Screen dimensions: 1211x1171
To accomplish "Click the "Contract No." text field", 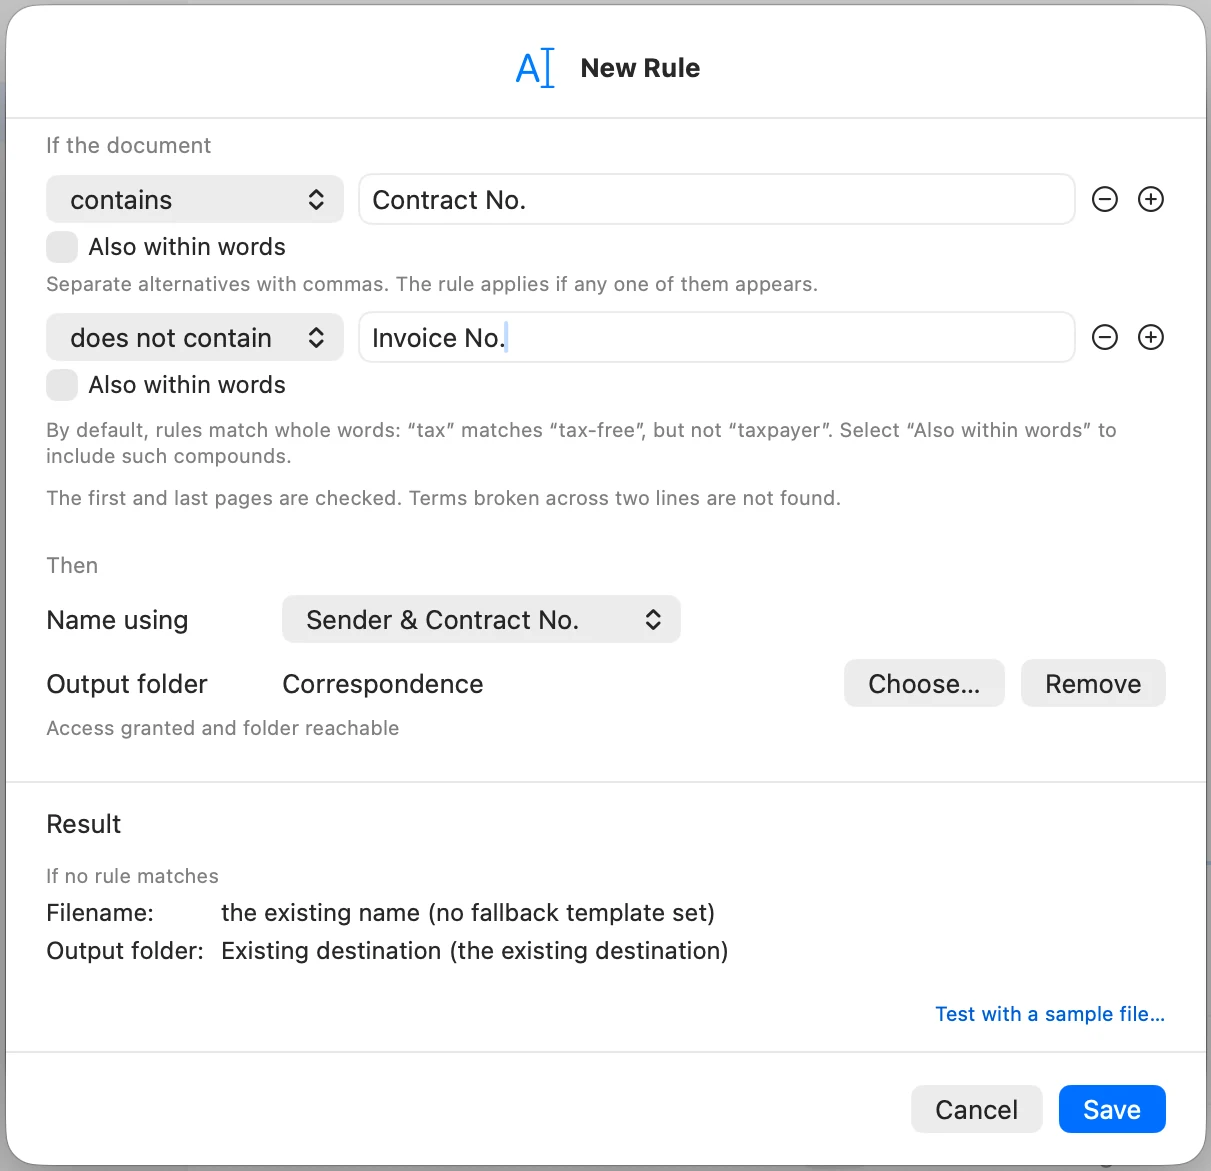I will 716,199.
